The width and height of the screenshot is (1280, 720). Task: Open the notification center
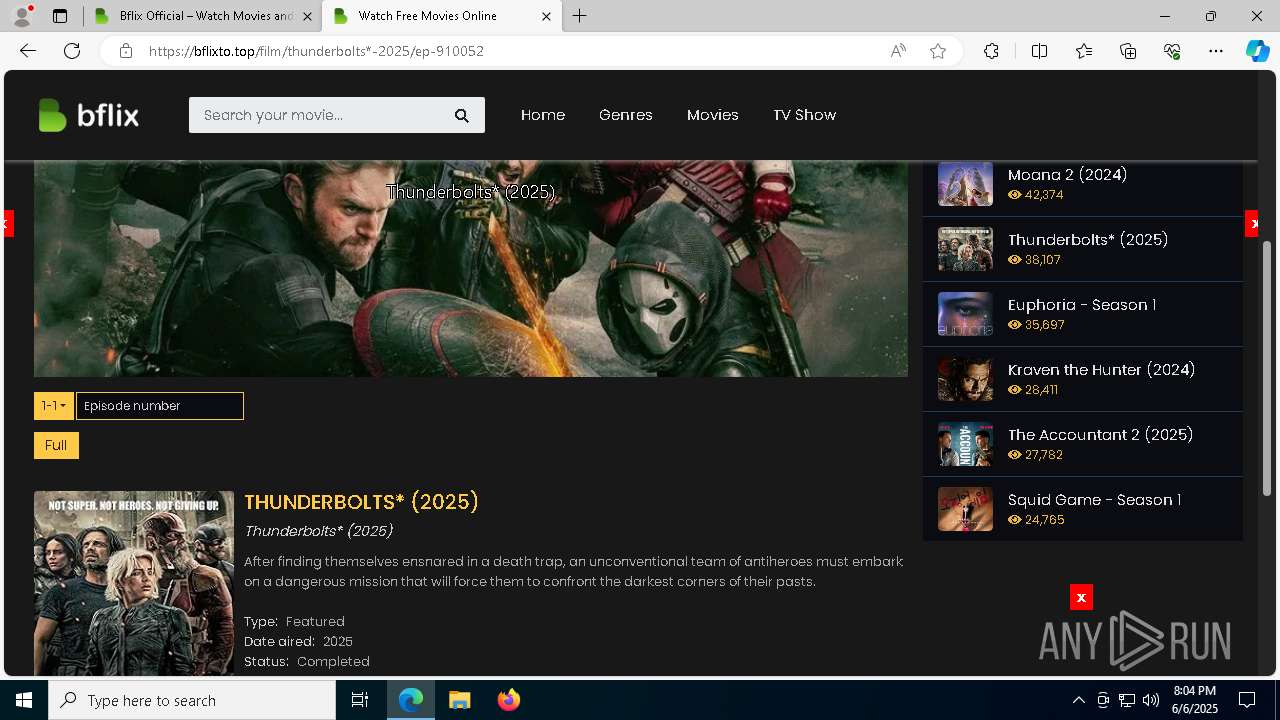click(1247, 700)
